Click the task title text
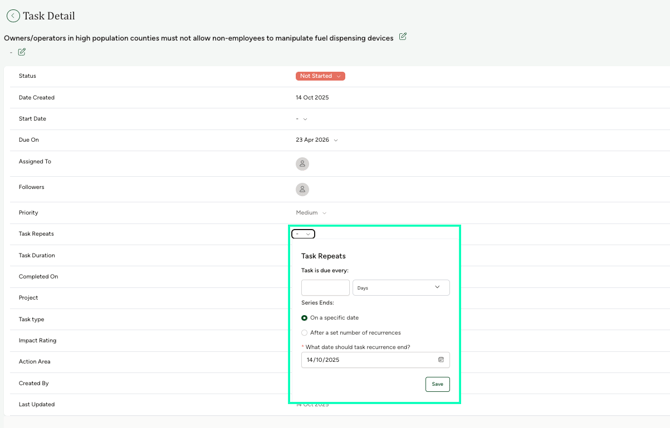The image size is (670, 428). (x=198, y=38)
